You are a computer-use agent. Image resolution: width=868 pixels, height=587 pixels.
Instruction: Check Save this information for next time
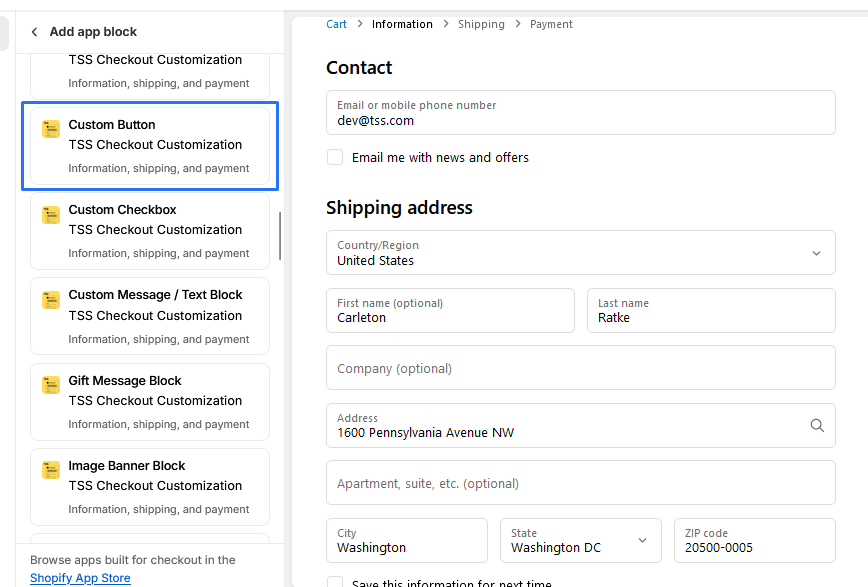pos(335,583)
